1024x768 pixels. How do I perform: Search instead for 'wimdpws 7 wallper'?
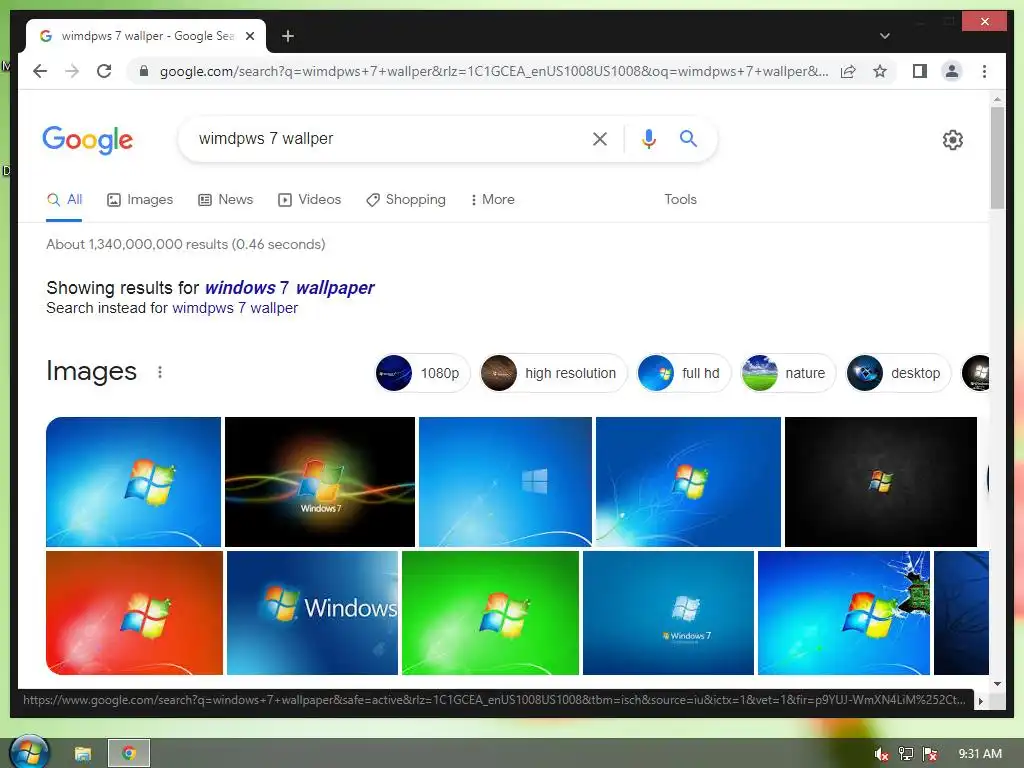tap(235, 308)
